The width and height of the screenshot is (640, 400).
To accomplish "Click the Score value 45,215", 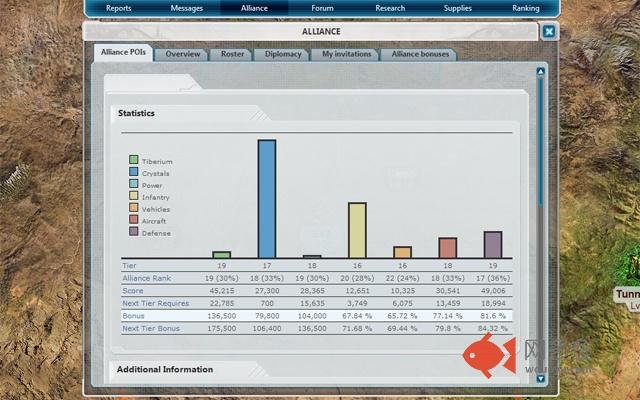I will (222, 291).
